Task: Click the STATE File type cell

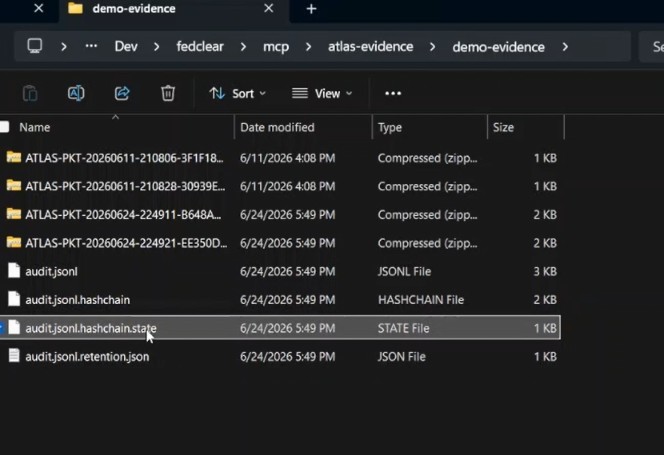Action: click(403, 328)
